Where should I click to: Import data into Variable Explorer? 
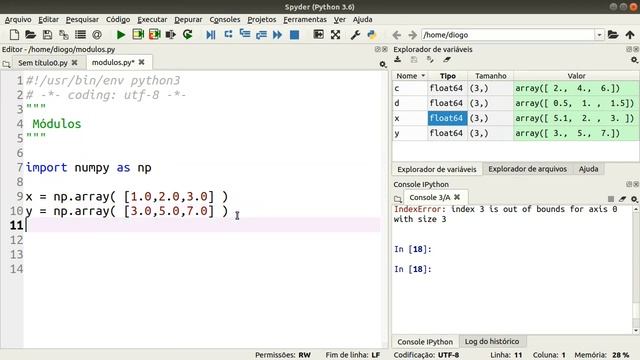click(398, 60)
